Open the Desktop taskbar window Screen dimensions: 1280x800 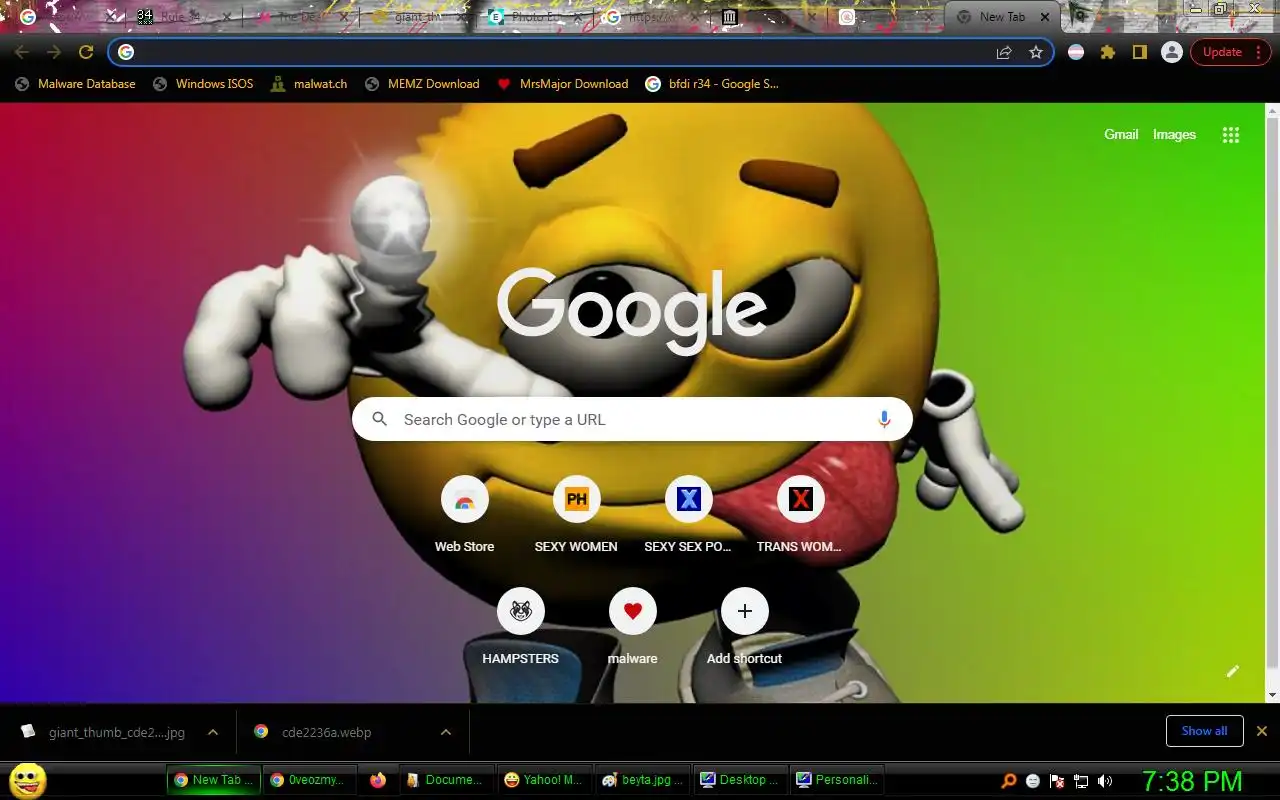click(740, 780)
